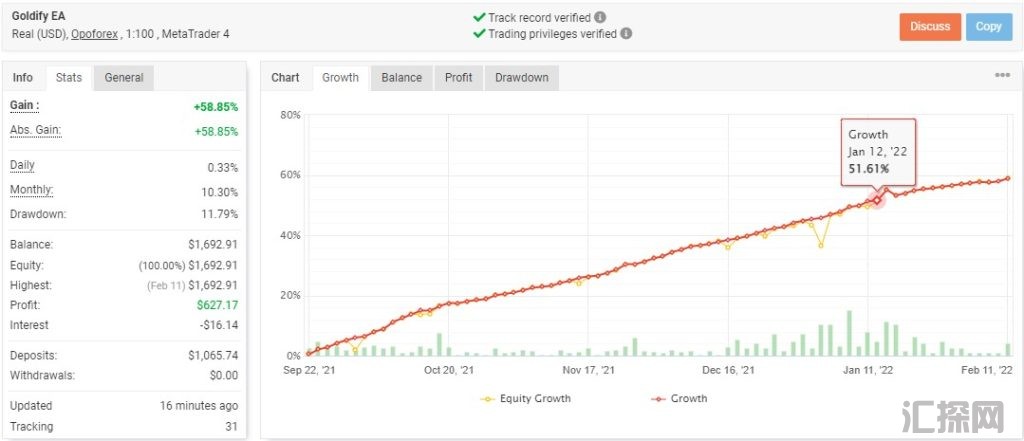The width and height of the screenshot is (1024, 441).
Task: Click info icon beside Track record verified
Action: [x=600, y=18]
